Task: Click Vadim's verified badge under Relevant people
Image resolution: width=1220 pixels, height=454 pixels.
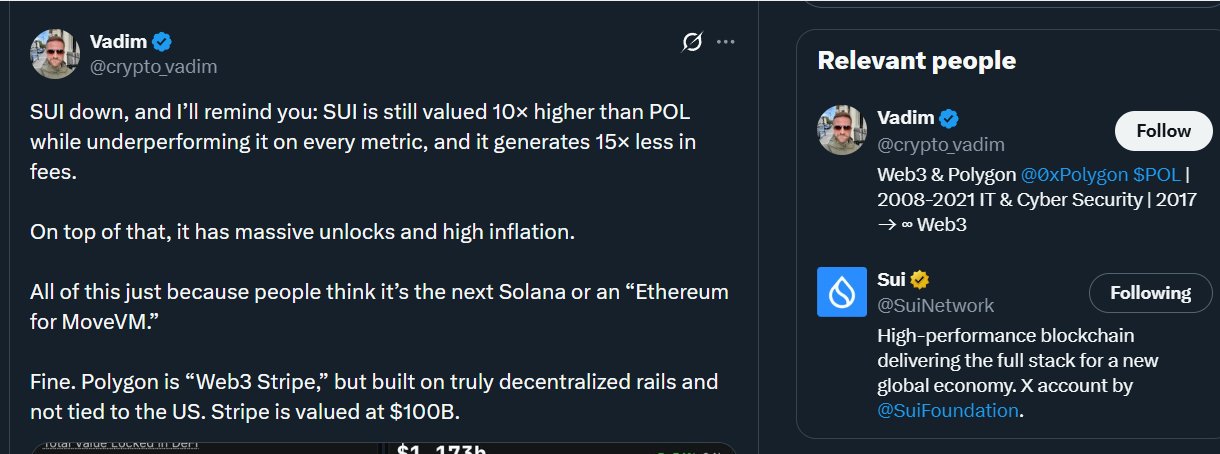Action: point(948,119)
